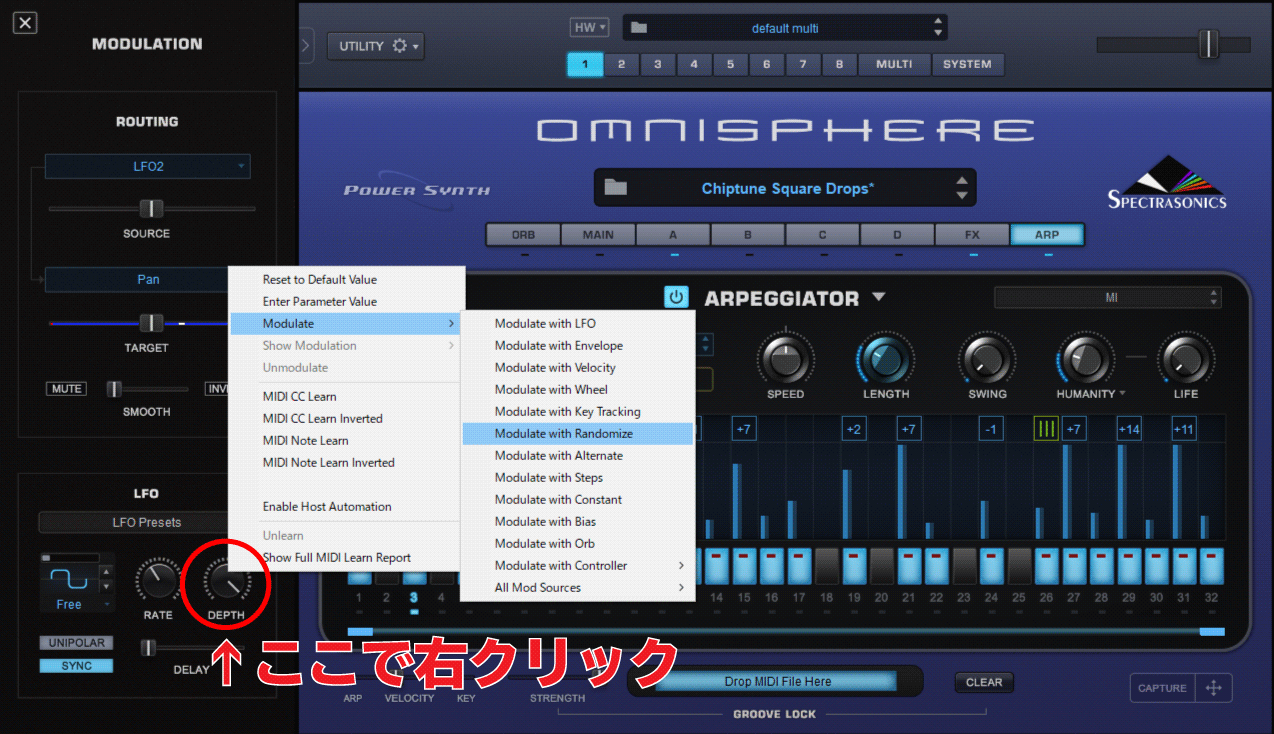Expand Modulate with Controller submenu

(x=577, y=565)
